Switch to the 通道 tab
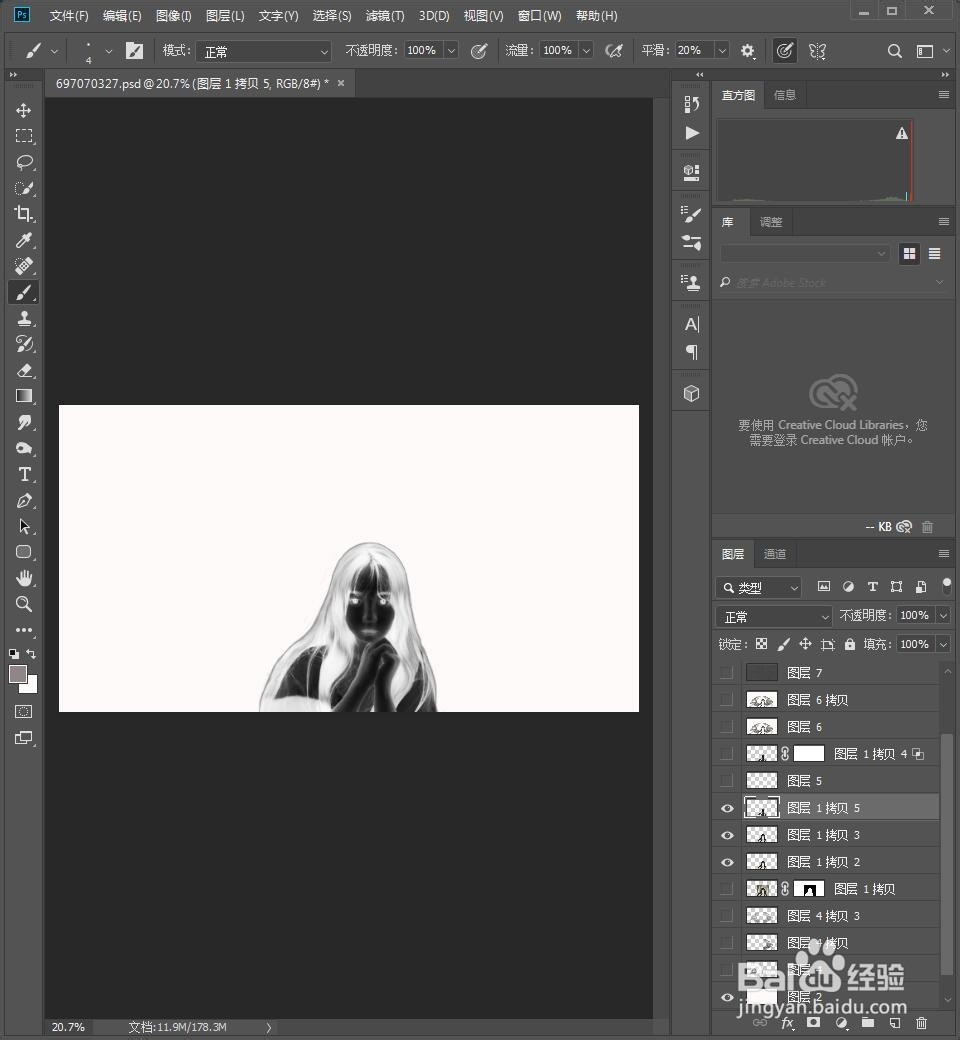 [x=774, y=554]
